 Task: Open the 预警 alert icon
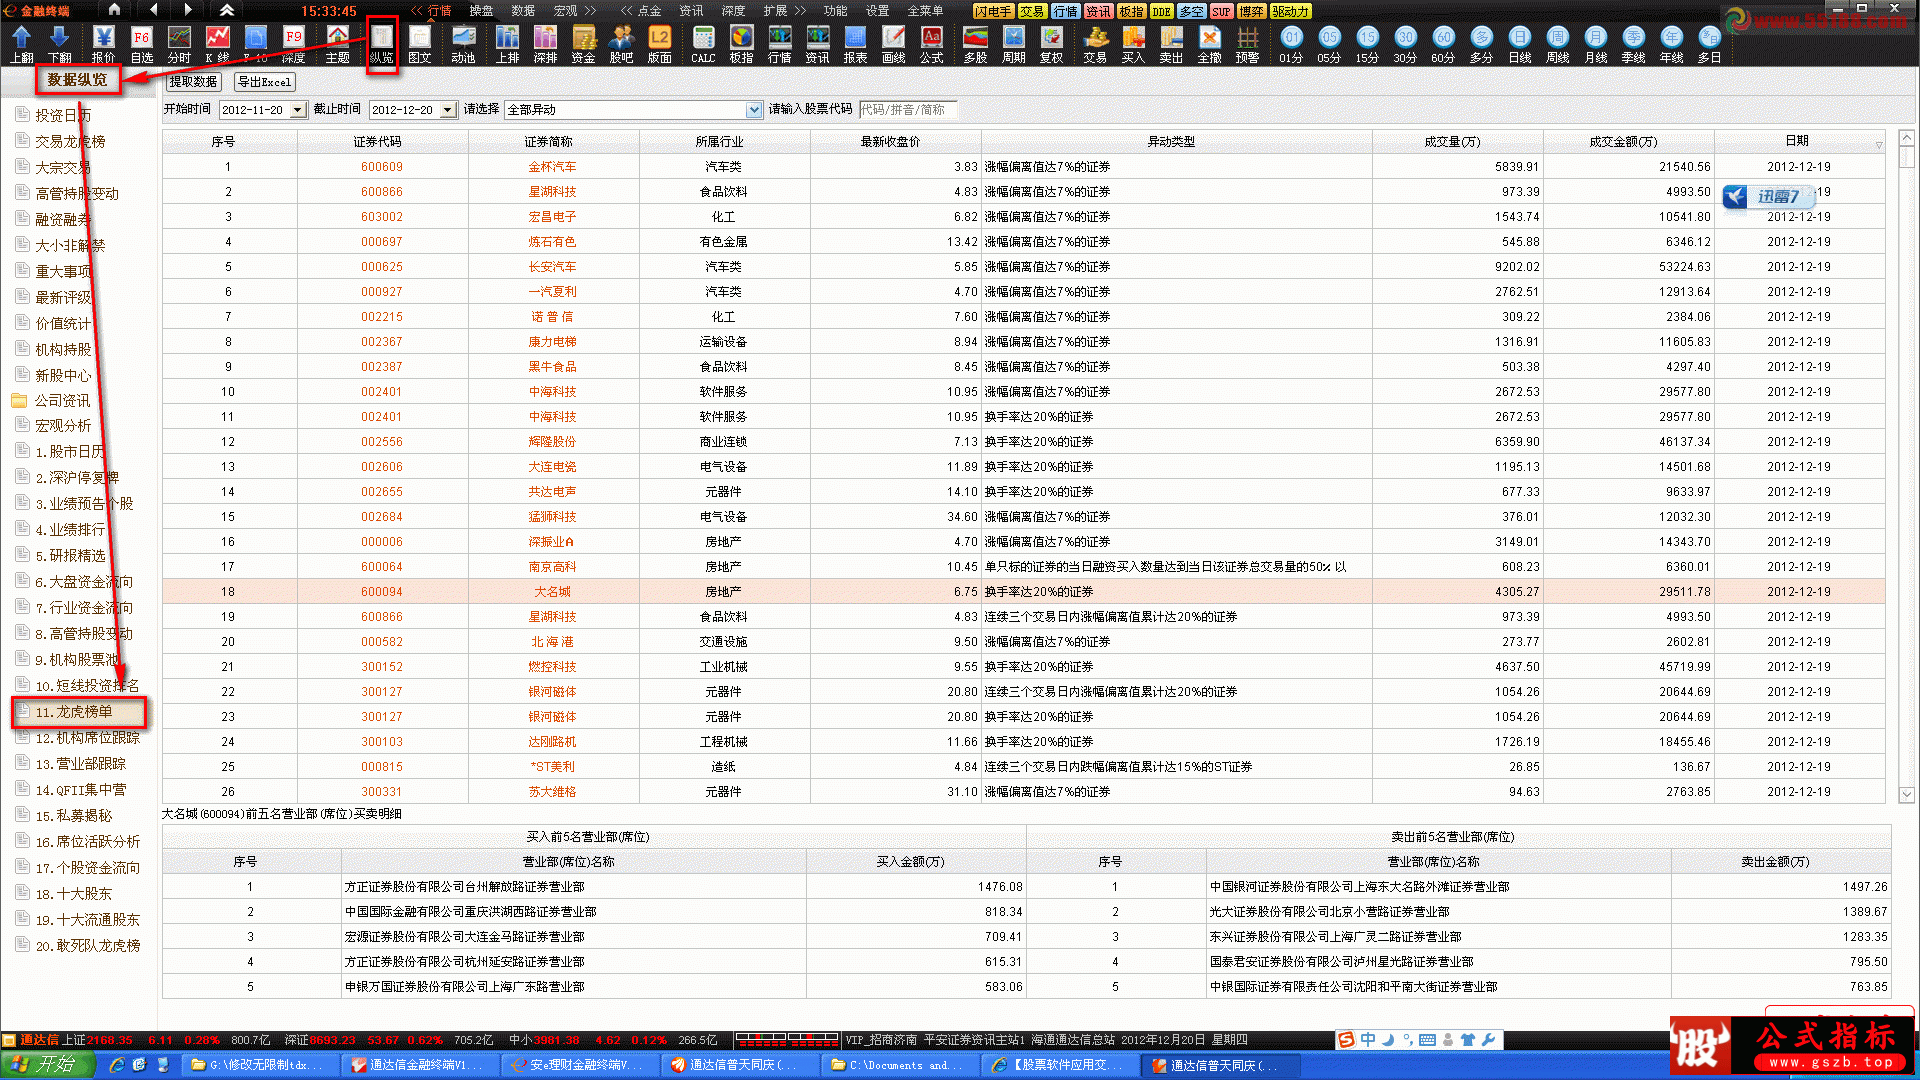coord(1247,44)
